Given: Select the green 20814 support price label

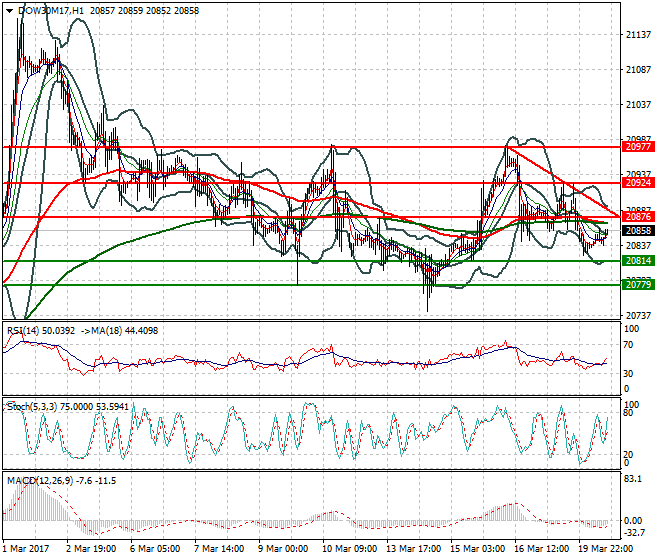Looking at the screenshot, I should tap(638, 261).
